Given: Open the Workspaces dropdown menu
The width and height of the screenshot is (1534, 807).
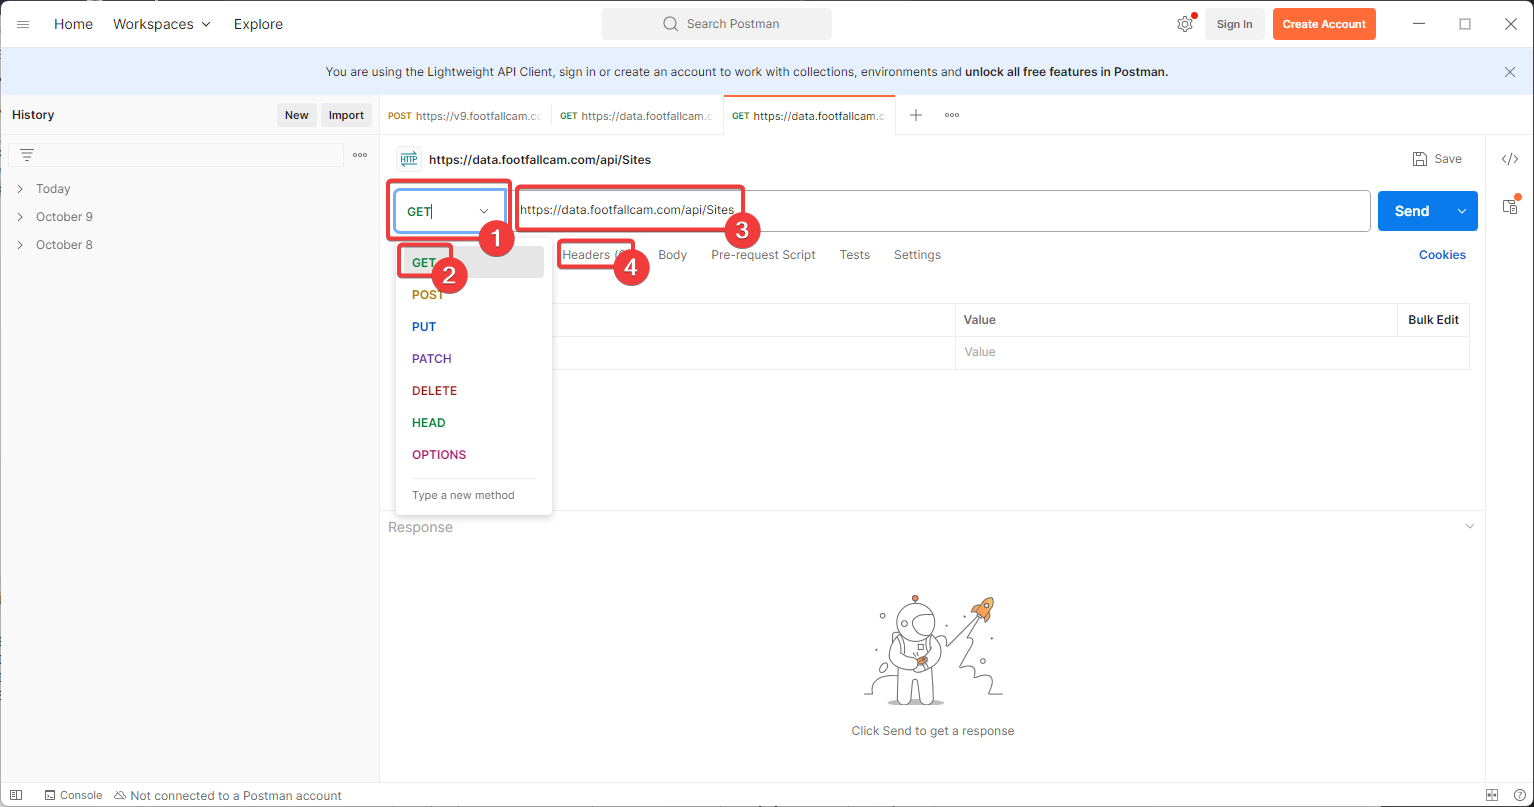Looking at the screenshot, I should (161, 24).
